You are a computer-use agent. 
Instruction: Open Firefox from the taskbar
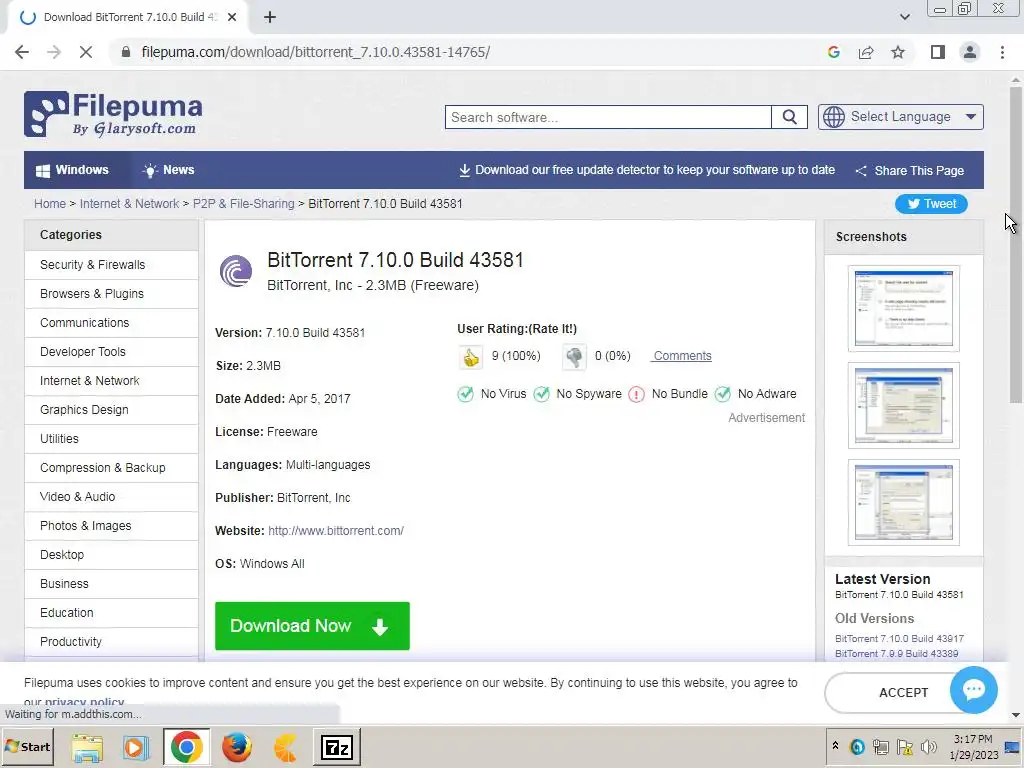coord(236,747)
